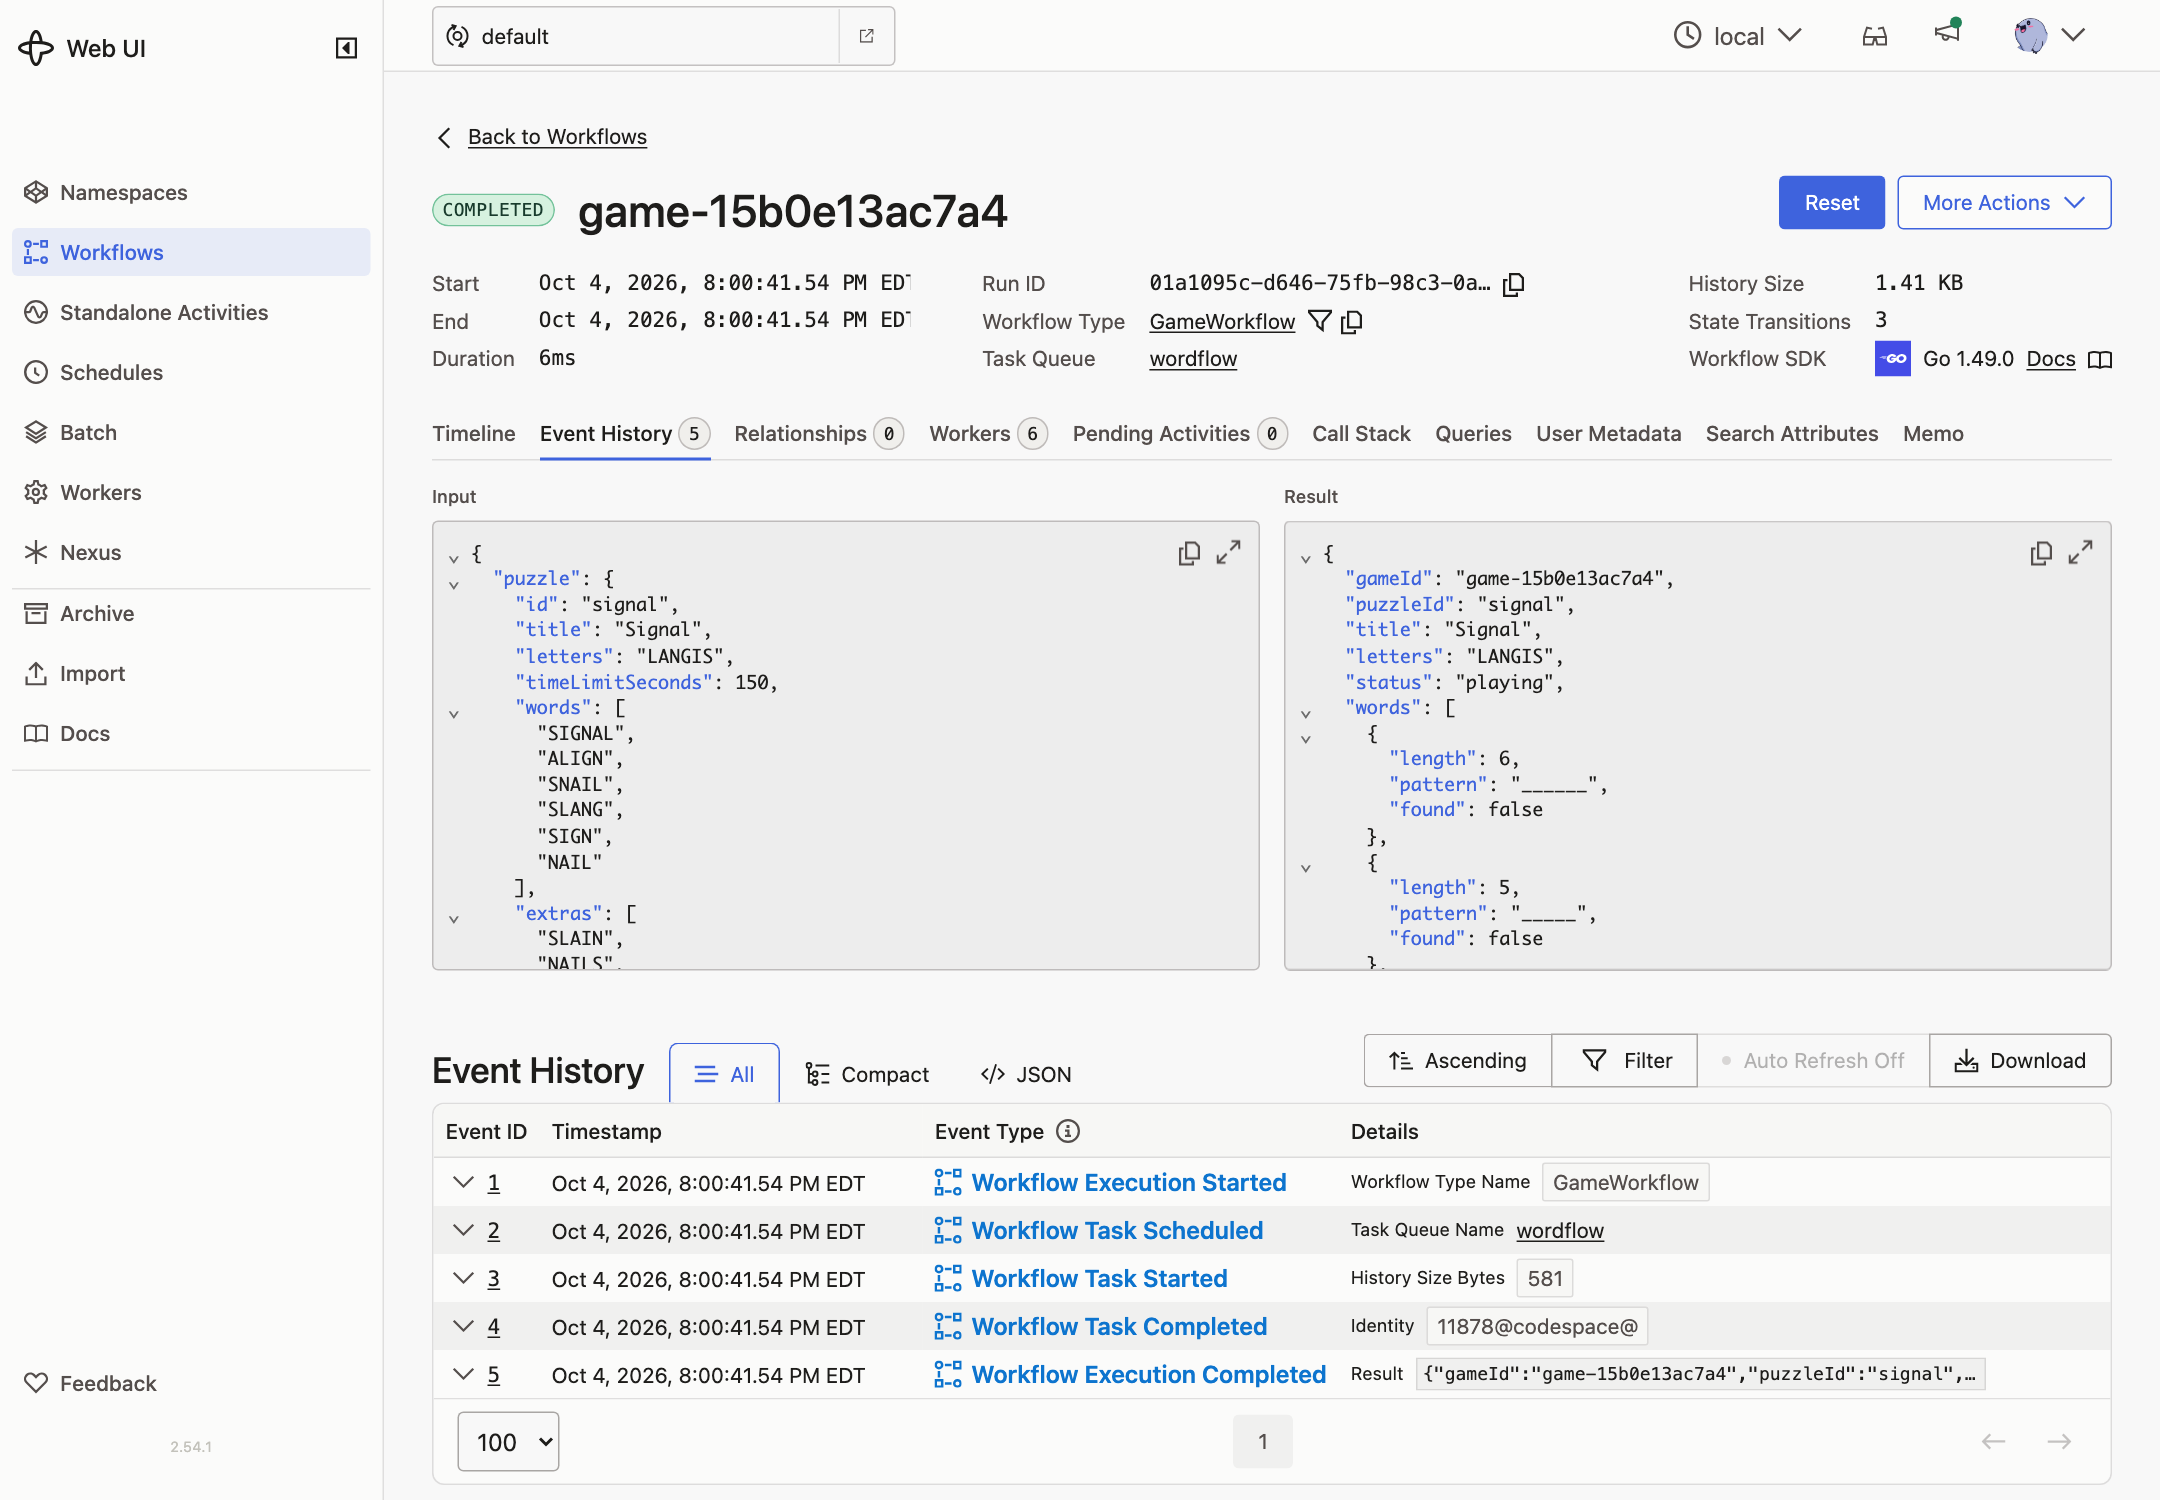The width and height of the screenshot is (2160, 1500).
Task: Copy the Run ID value
Action: pyautogui.click(x=1514, y=284)
